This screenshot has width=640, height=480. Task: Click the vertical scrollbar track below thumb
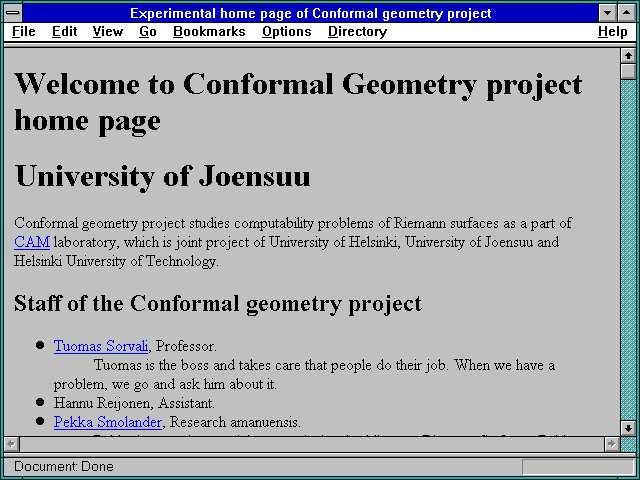click(628, 250)
